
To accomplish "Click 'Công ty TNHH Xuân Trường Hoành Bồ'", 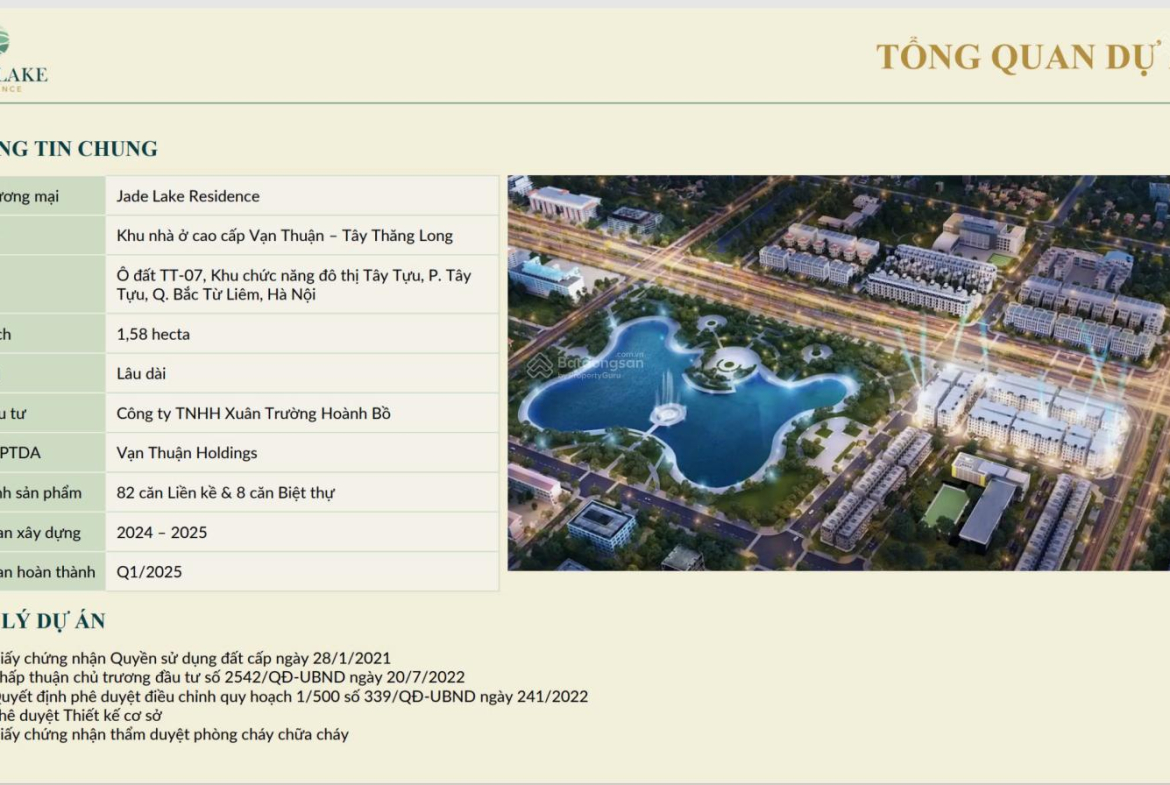I will coord(254,413).
